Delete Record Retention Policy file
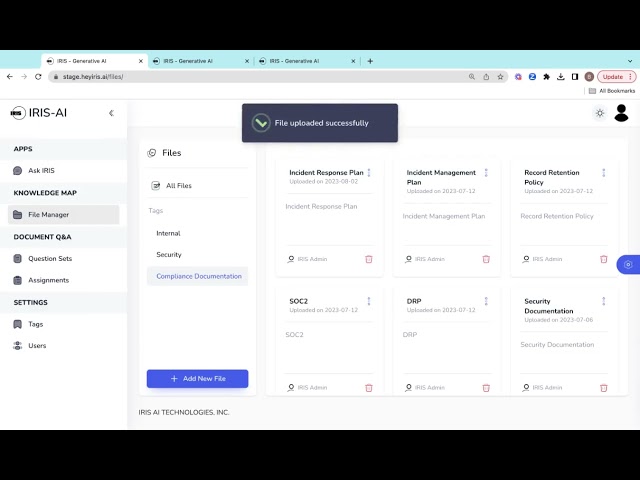640x480 pixels. (604, 259)
